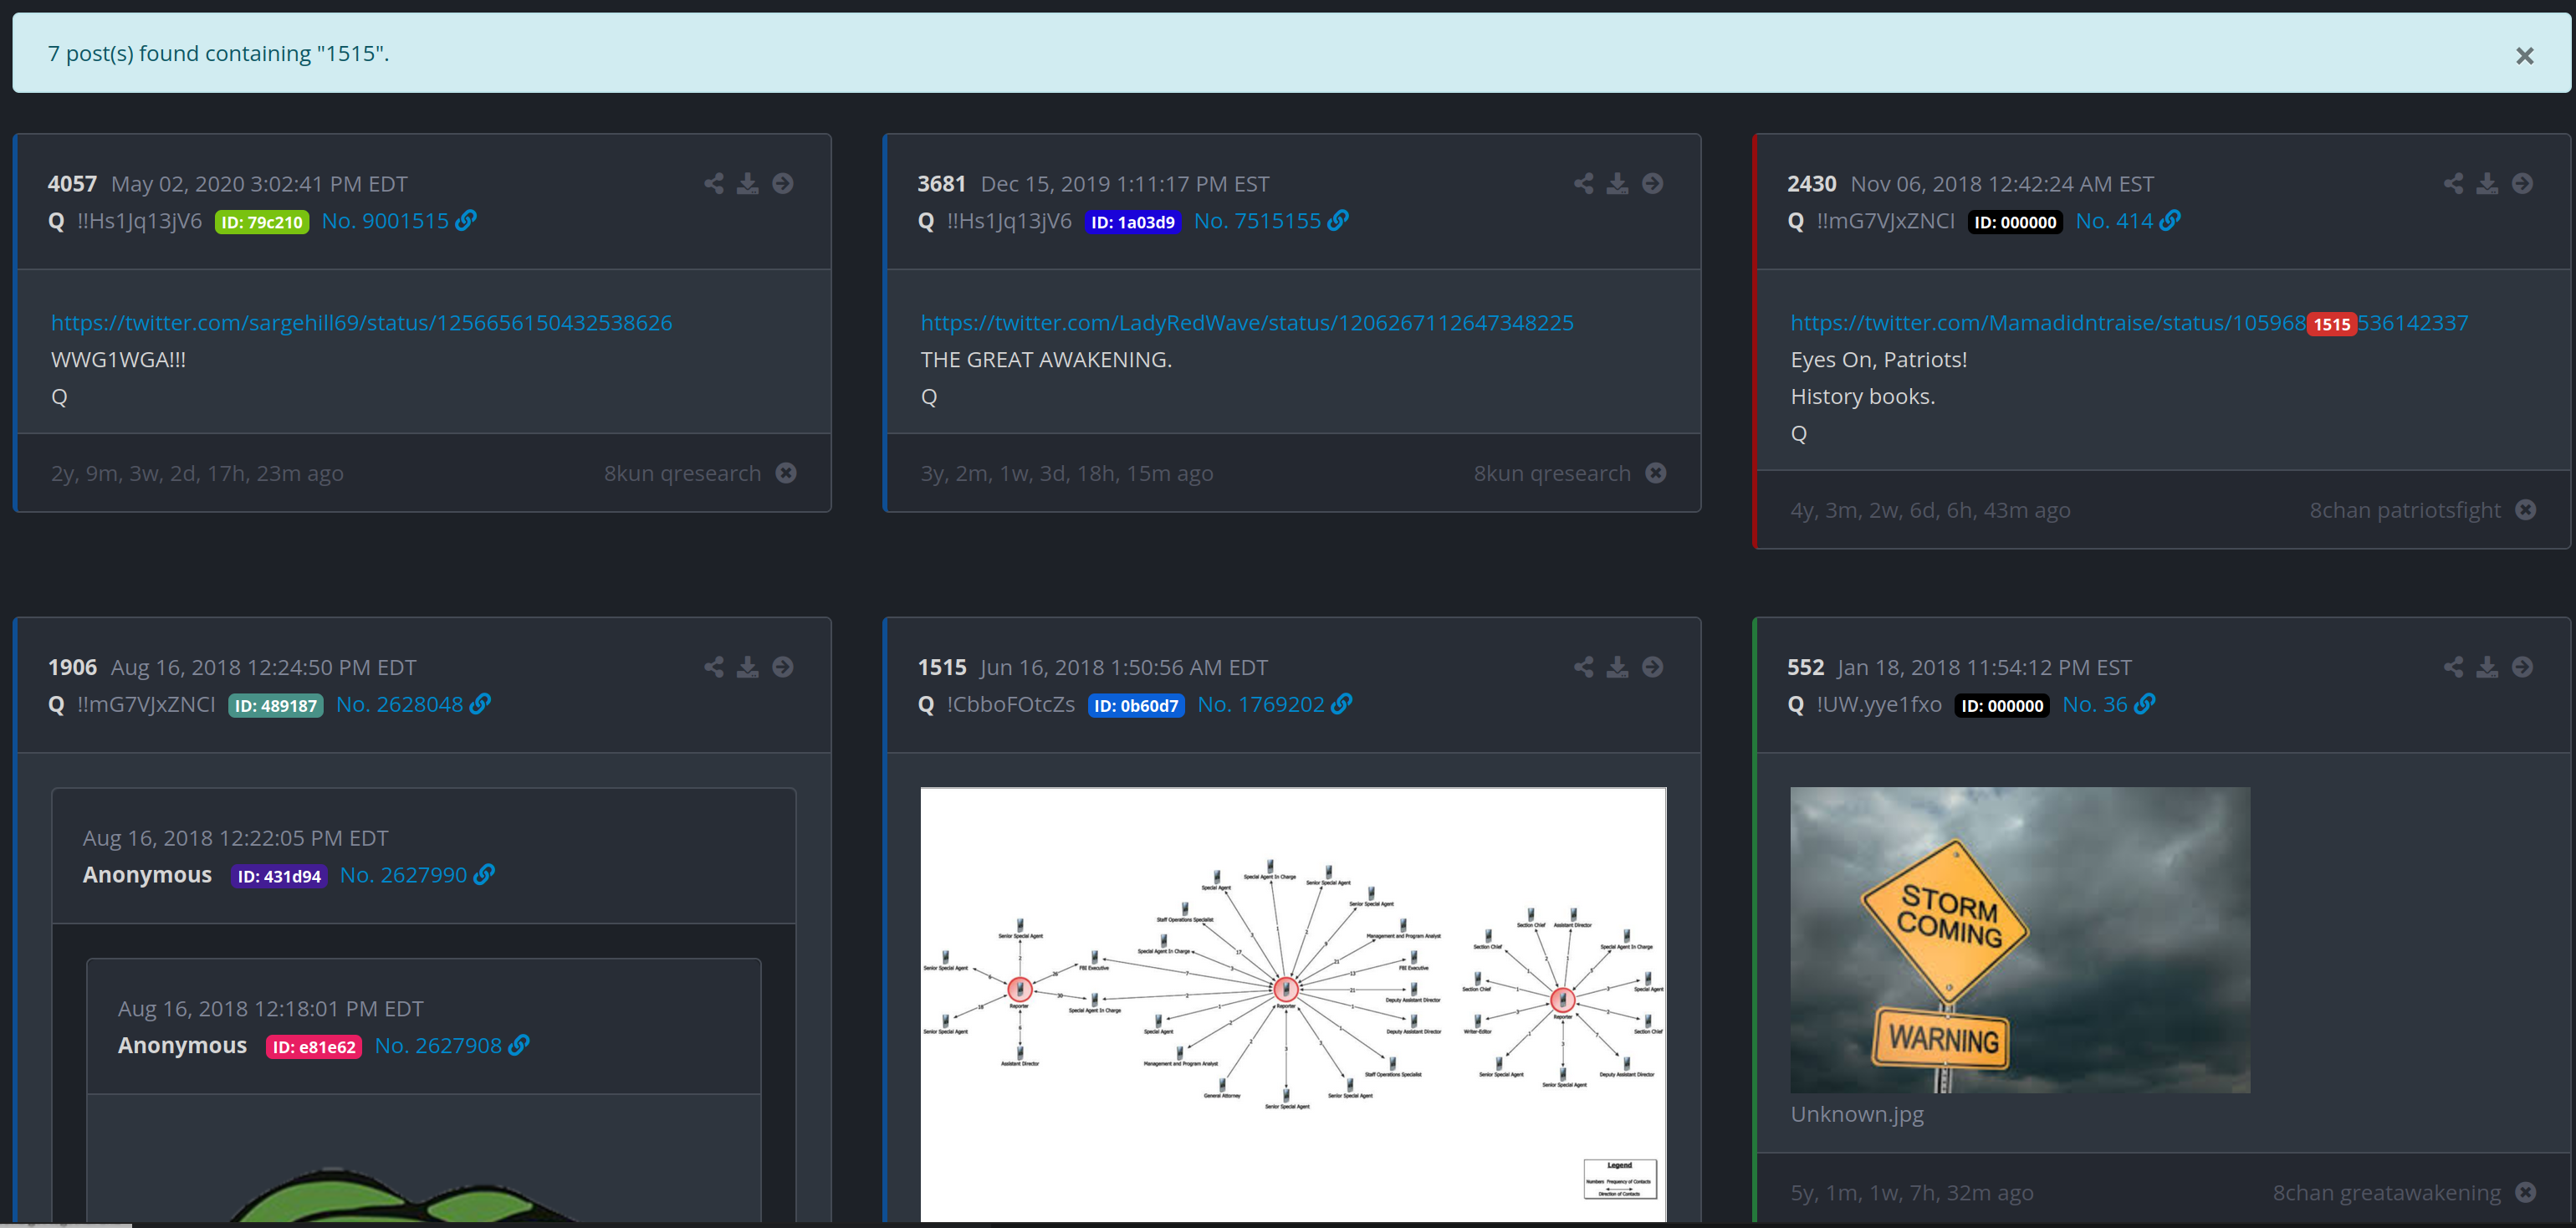Share post 552
The width and height of the screenshot is (2576, 1228).
2454,667
